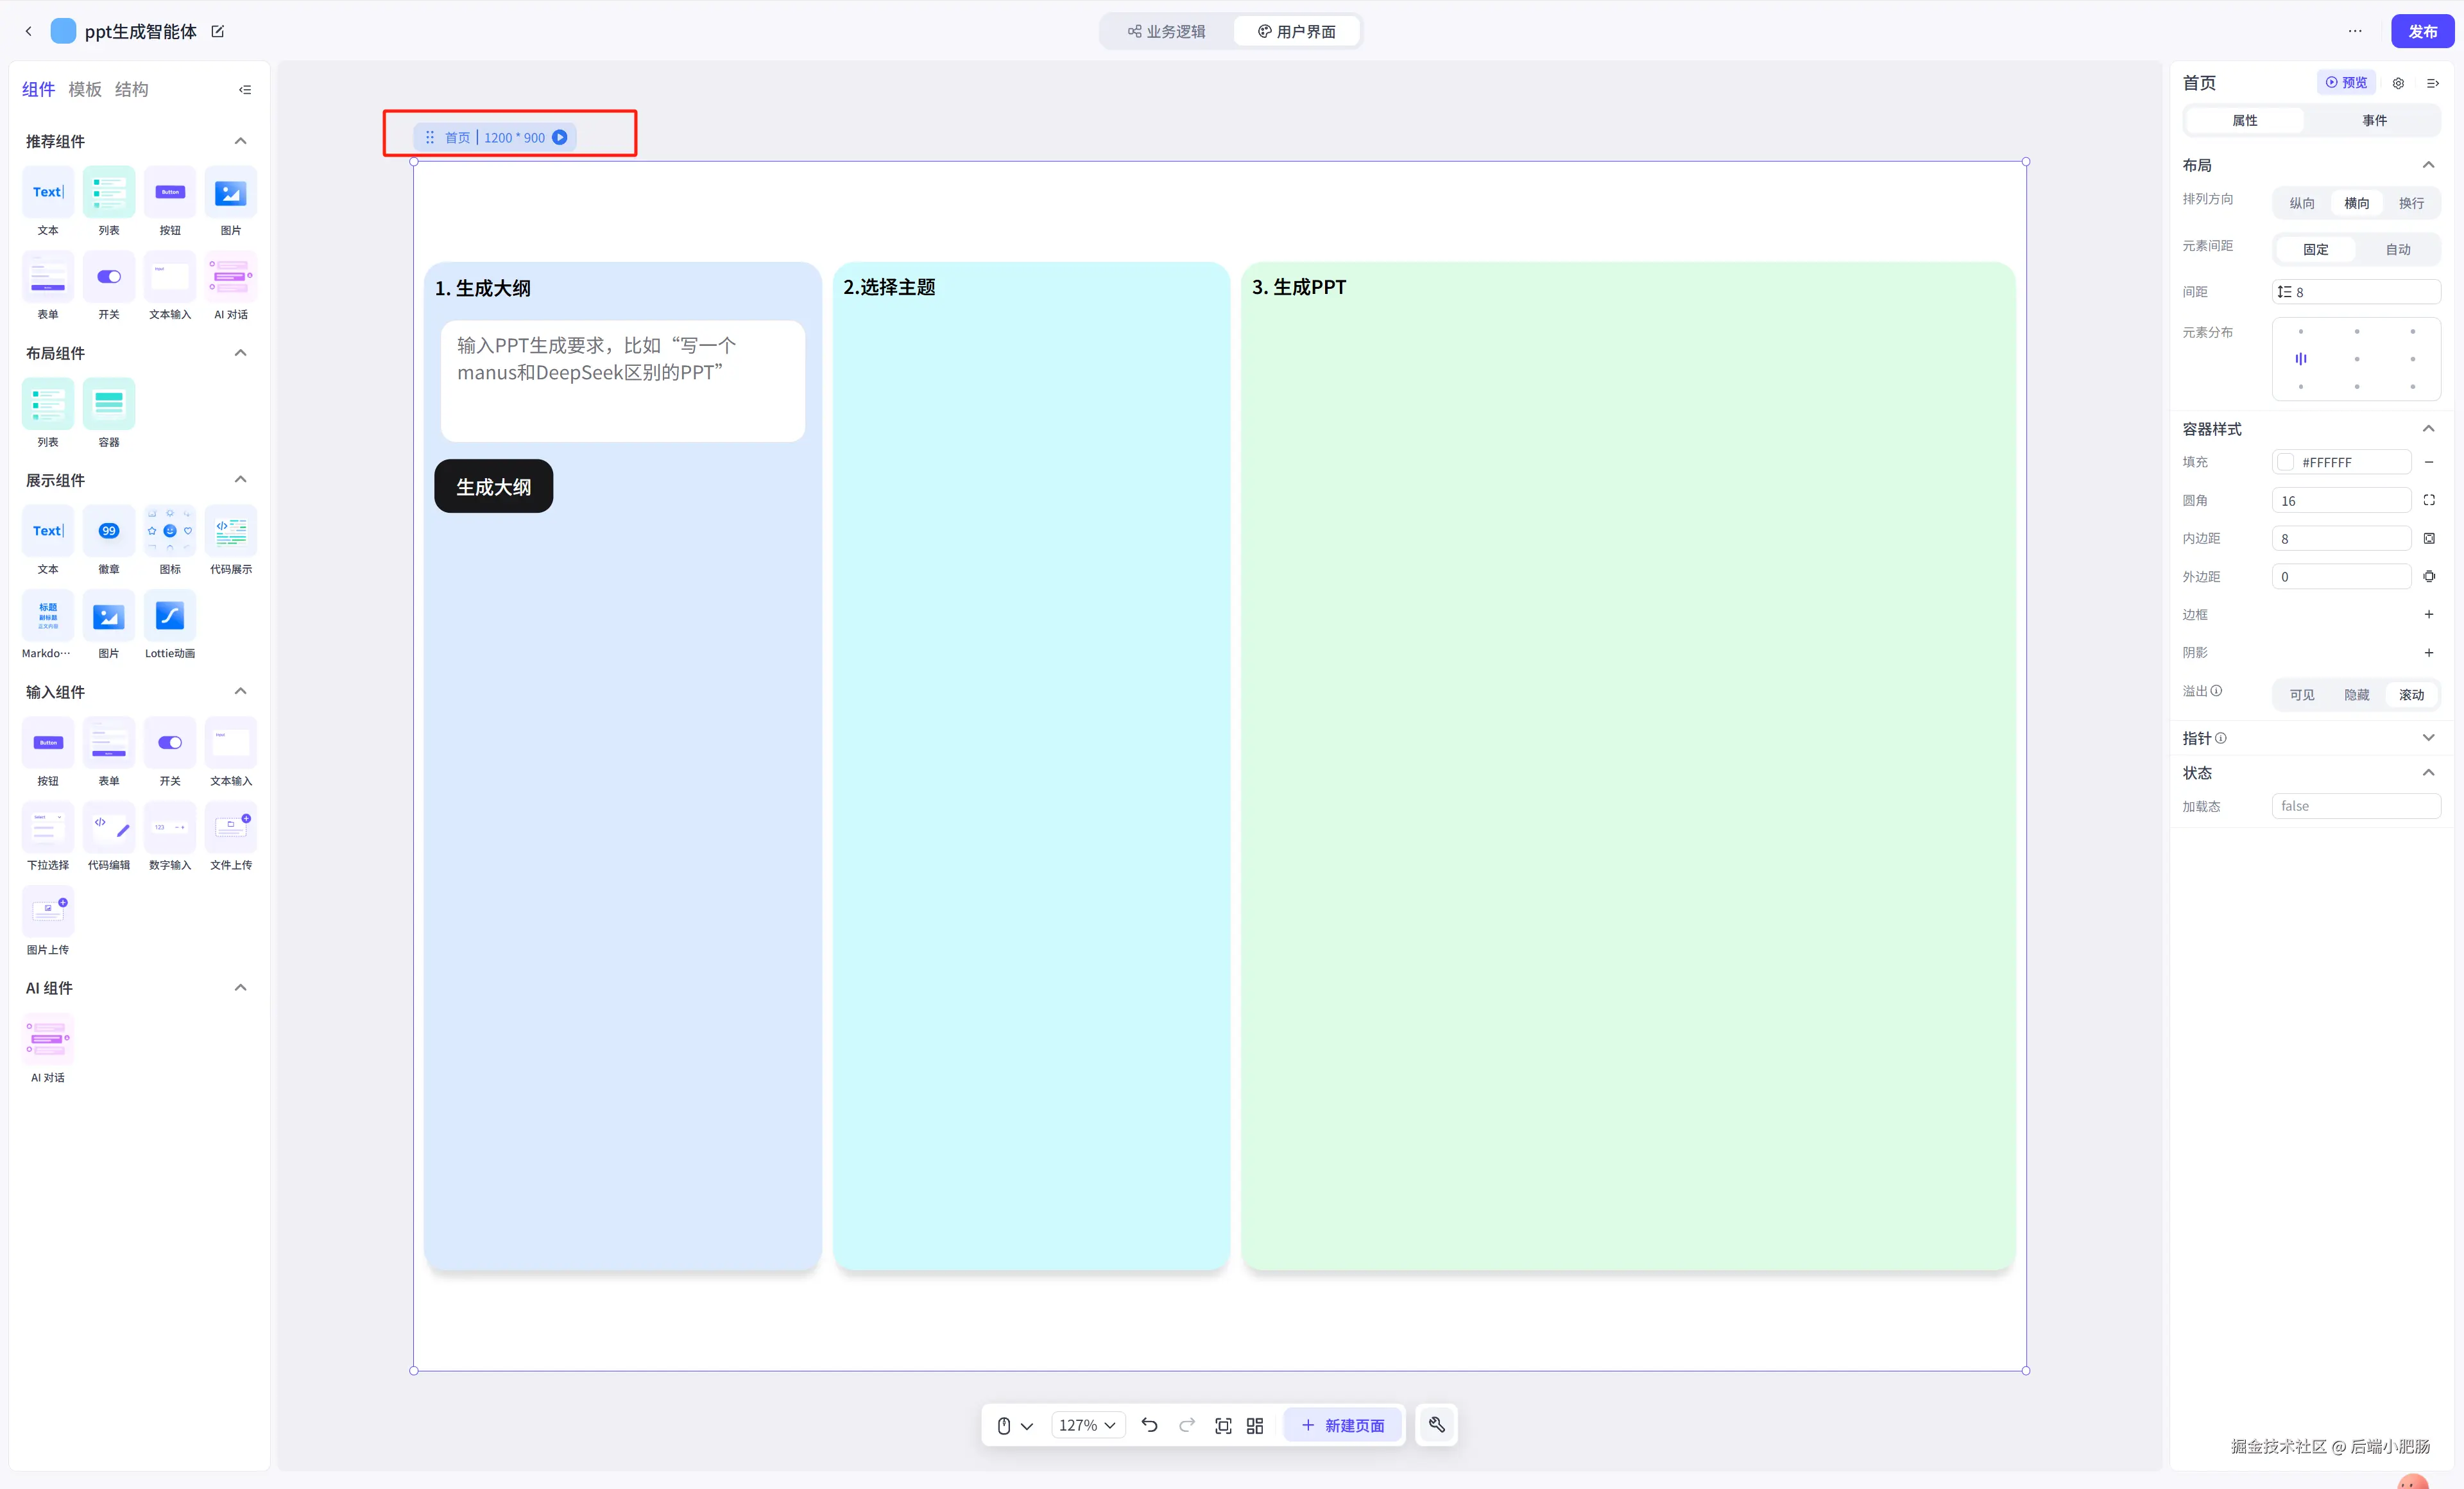This screenshot has height=1489, width=2464.
Task: Switch element spacing to 自动
Action: [2397, 249]
